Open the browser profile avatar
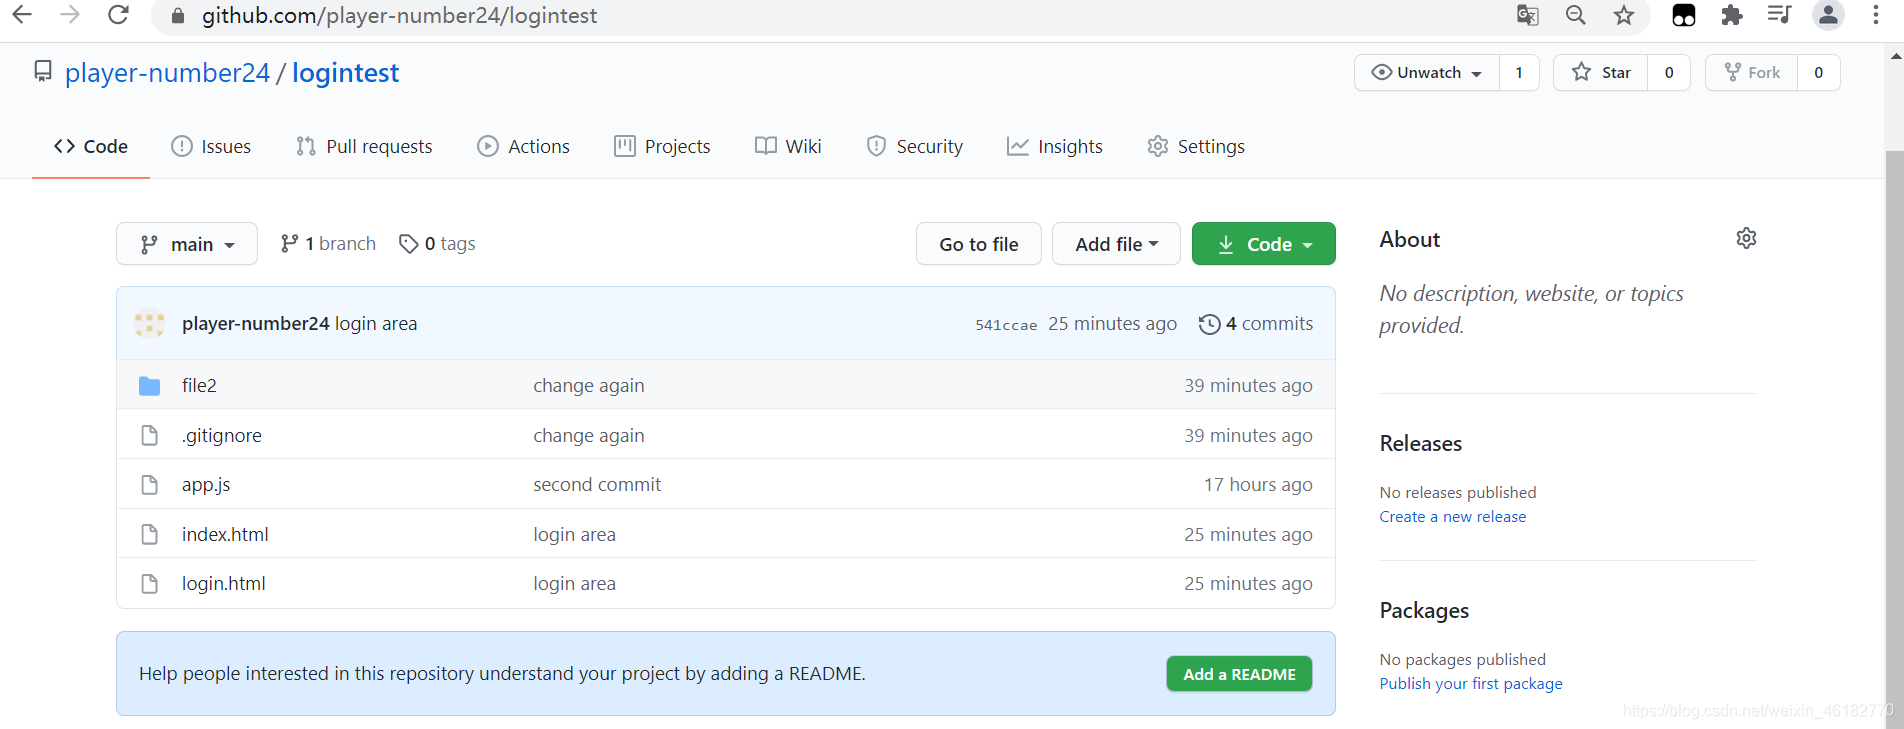The width and height of the screenshot is (1904, 729). pyautogui.click(x=1828, y=15)
